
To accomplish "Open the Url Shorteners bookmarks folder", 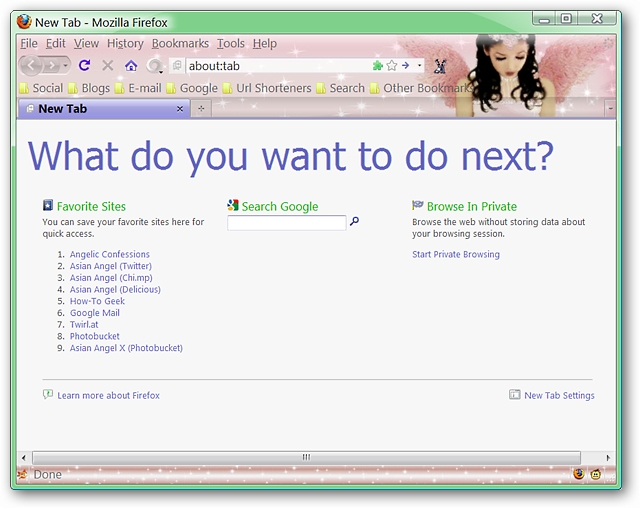I will 267,88.
